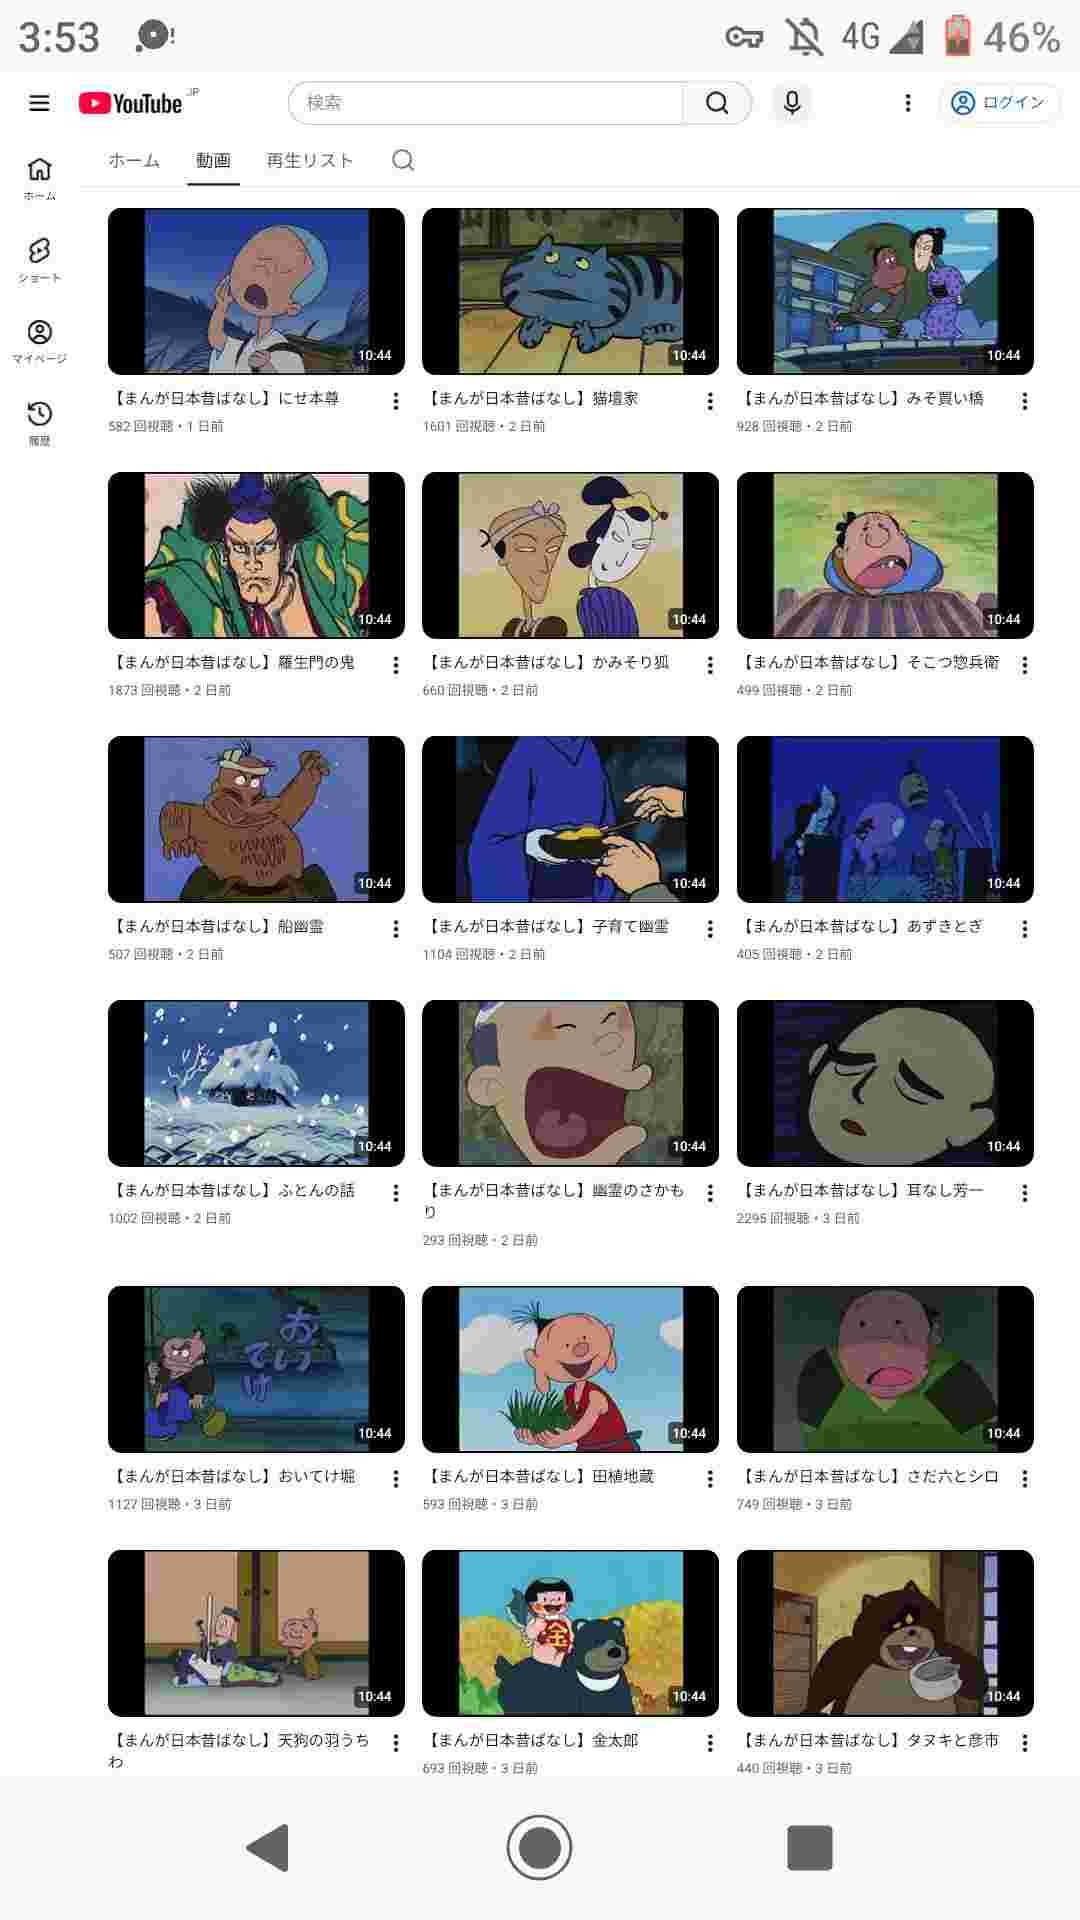The image size is (1080, 1920).
Task: Go to My Page in sidebar
Action: pos(40,341)
